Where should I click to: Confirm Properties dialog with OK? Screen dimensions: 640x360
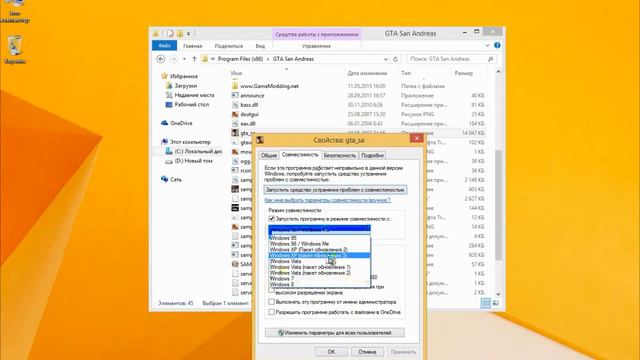pyautogui.click(x=331, y=352)
